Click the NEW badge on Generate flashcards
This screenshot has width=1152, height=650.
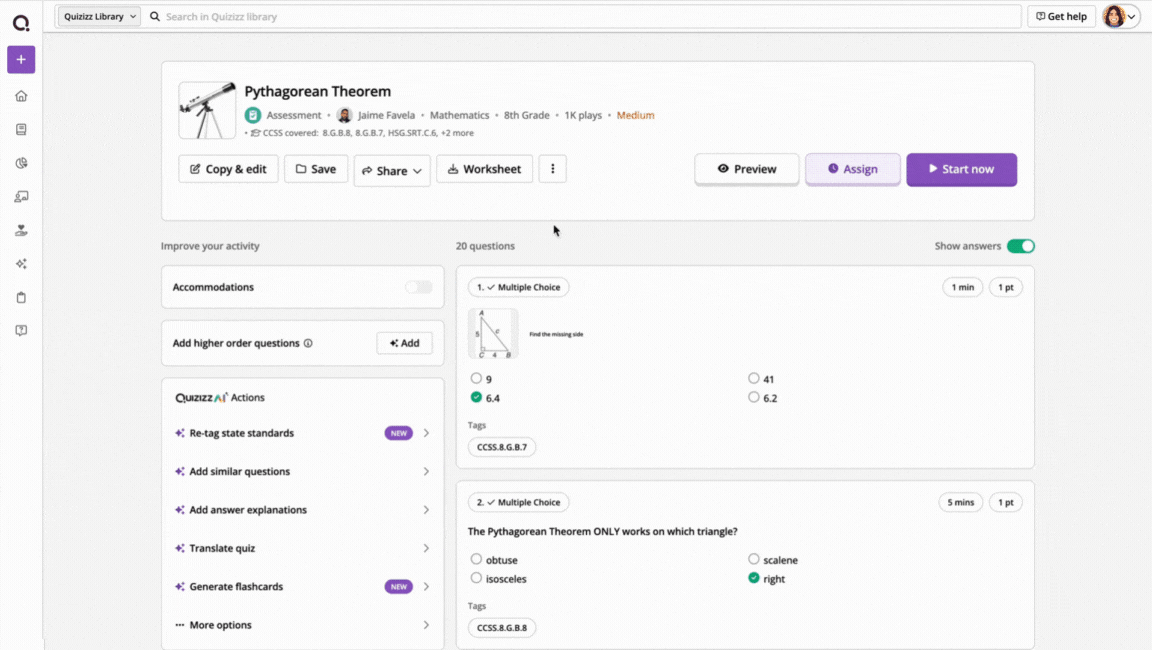click(x=398, y=587)
